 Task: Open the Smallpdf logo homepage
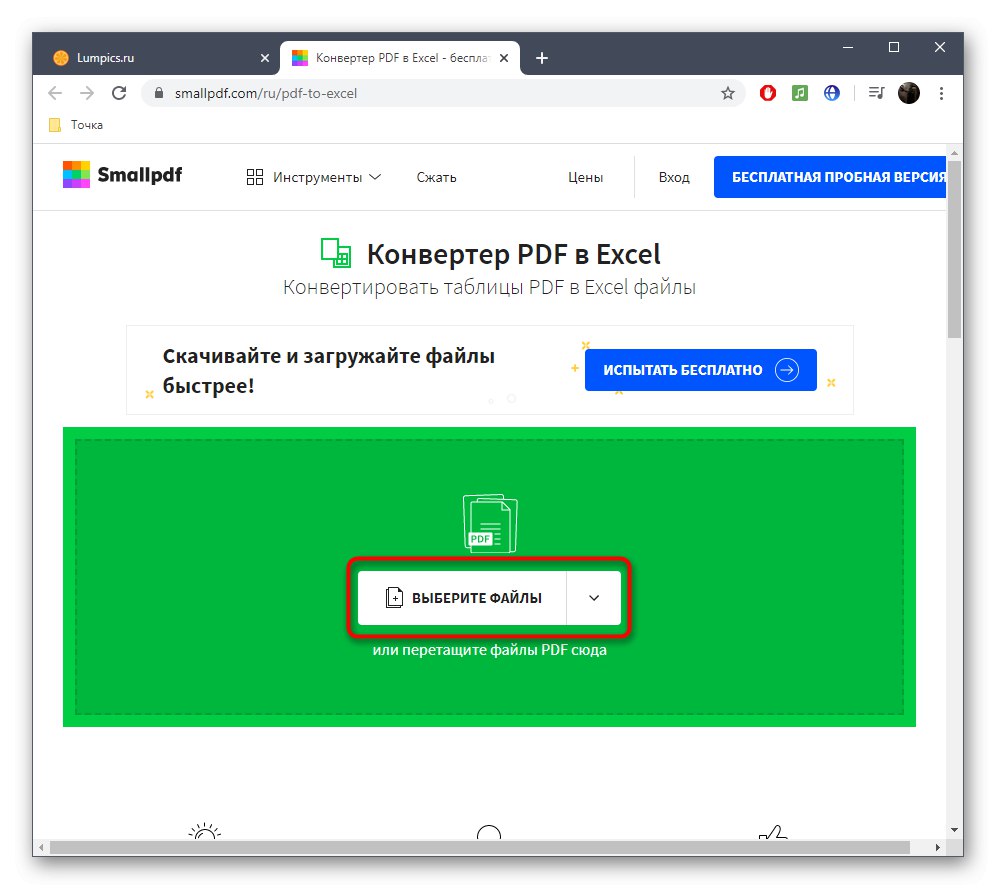(x=121, y=174)
